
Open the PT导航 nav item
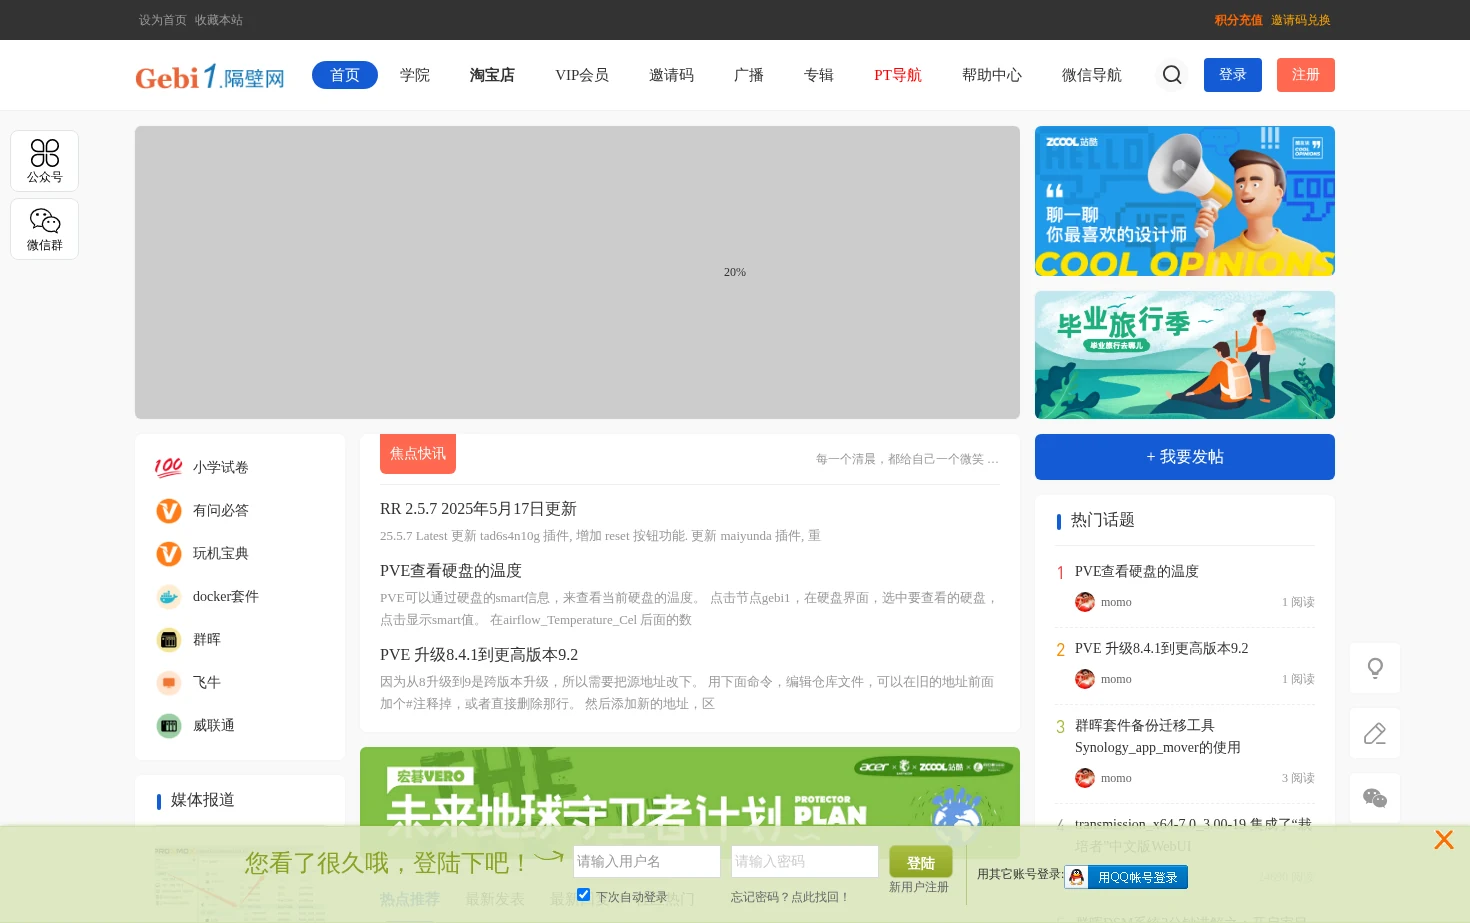click(898, 75)
